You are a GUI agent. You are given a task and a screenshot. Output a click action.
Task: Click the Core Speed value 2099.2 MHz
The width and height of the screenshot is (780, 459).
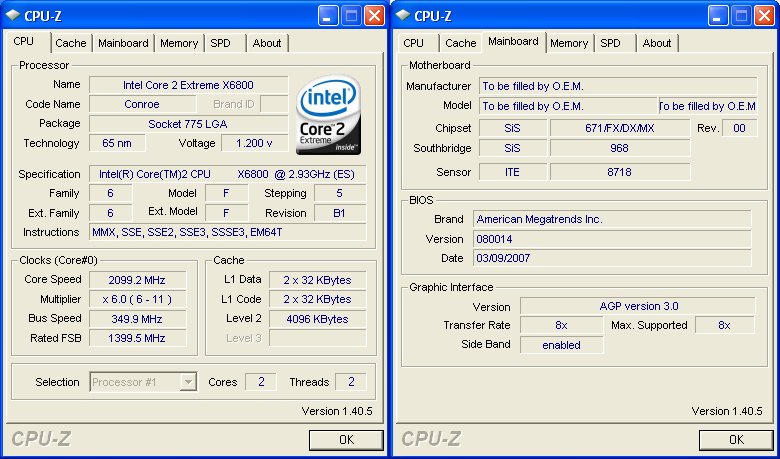click(x=138, y=280)
